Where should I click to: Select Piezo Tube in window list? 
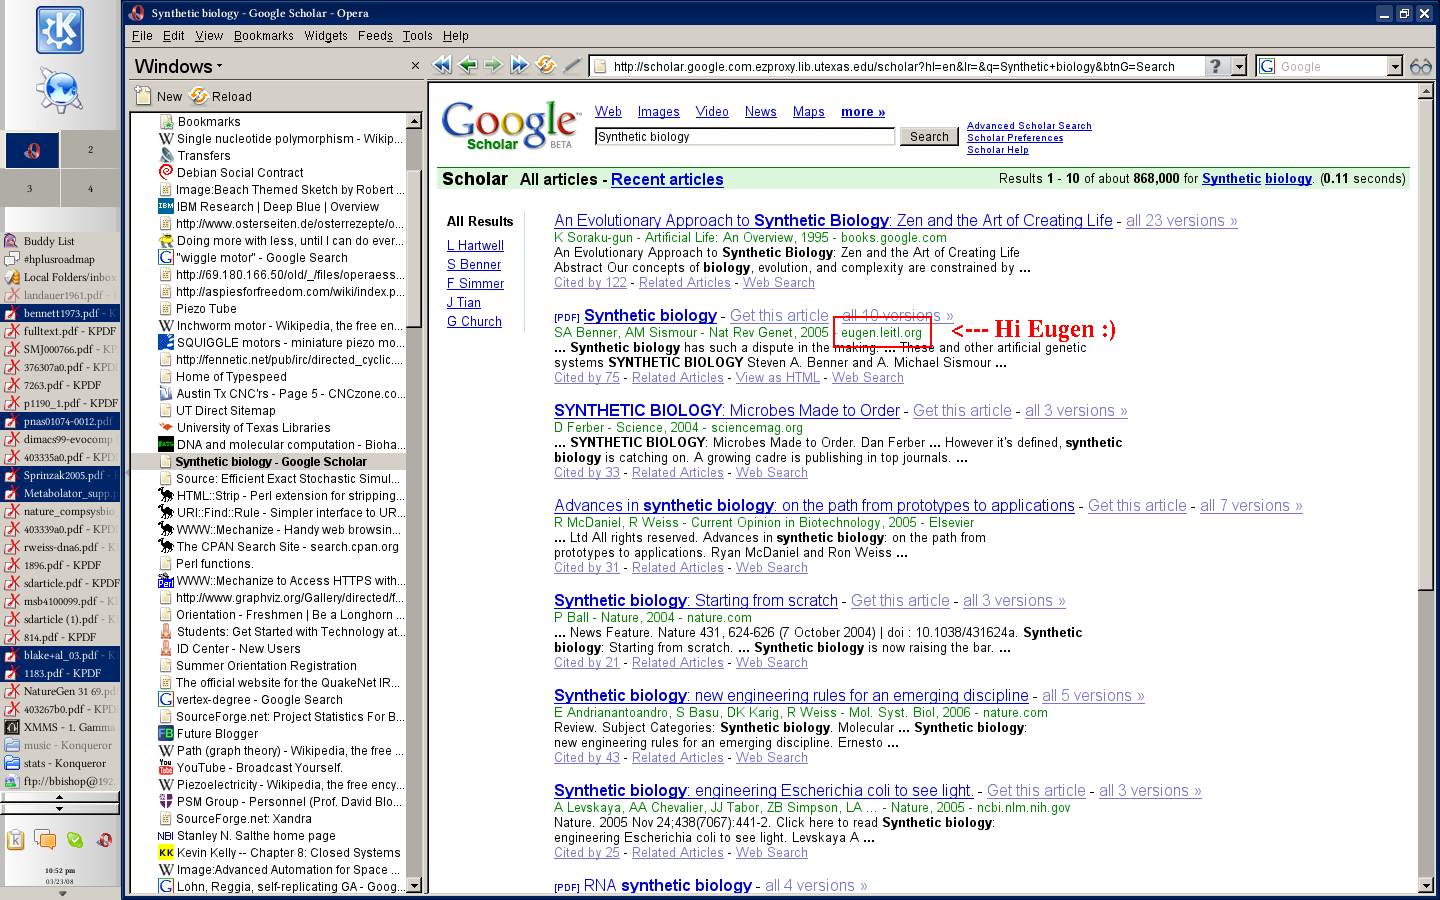click(206, 309)
